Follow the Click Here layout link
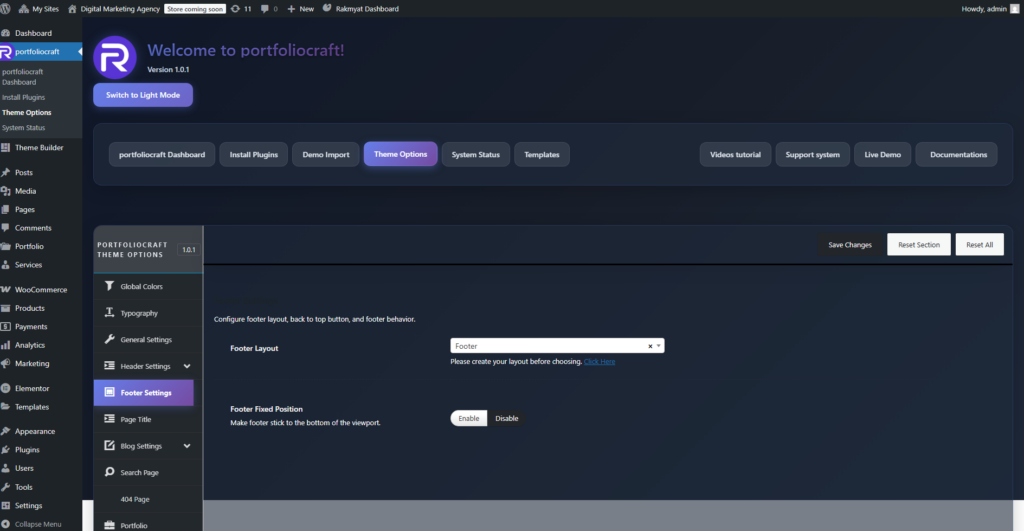This screenshot has height=531, width=1024. pos(599,361)
